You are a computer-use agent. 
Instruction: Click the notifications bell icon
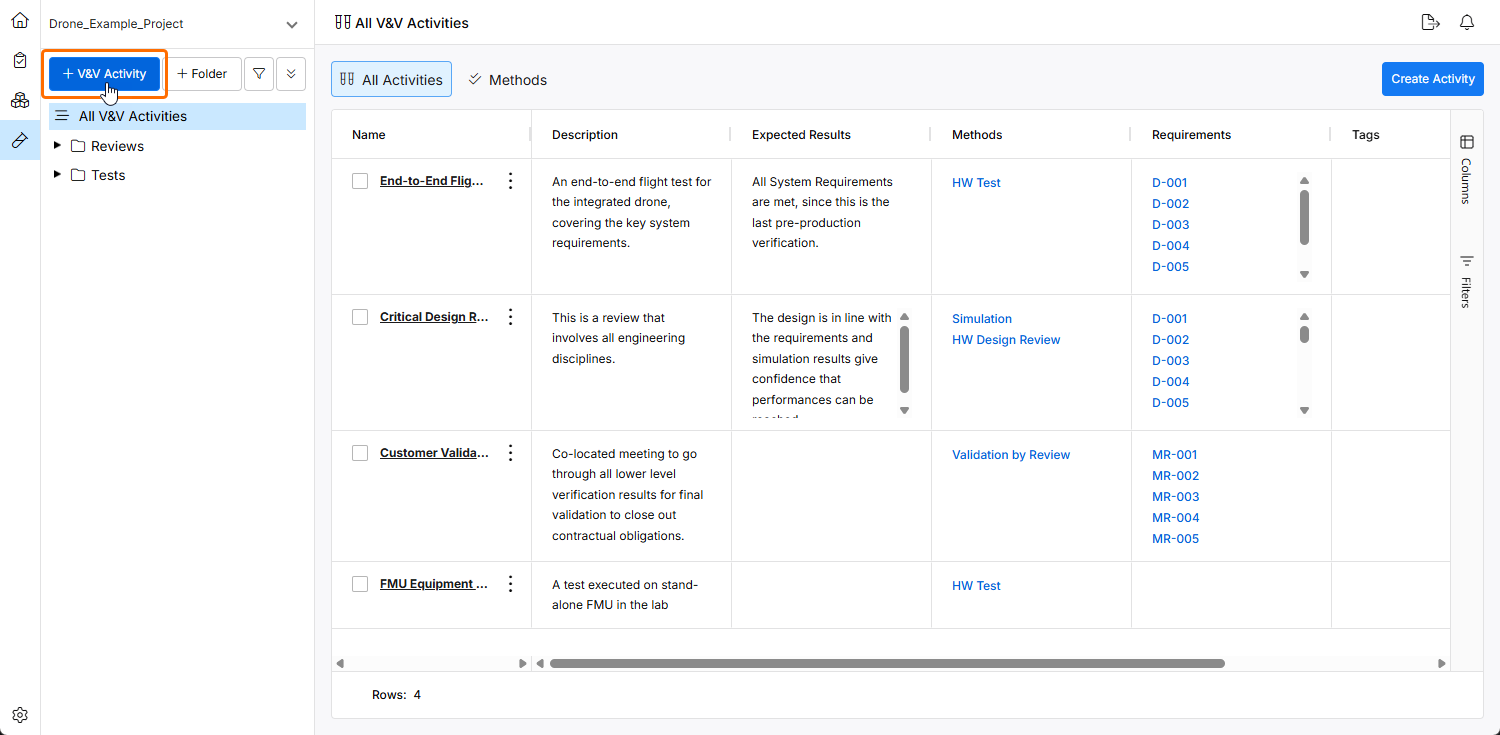(1467, 22)
